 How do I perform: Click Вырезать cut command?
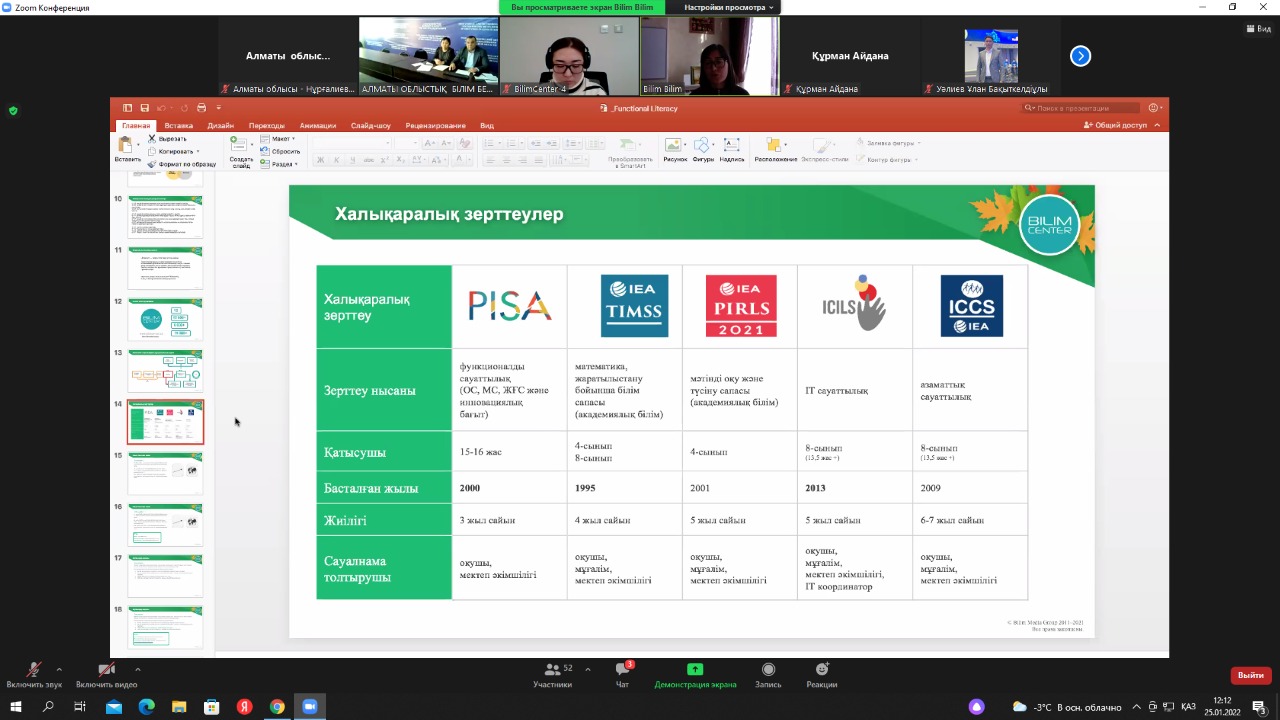[x=167, y=139]
